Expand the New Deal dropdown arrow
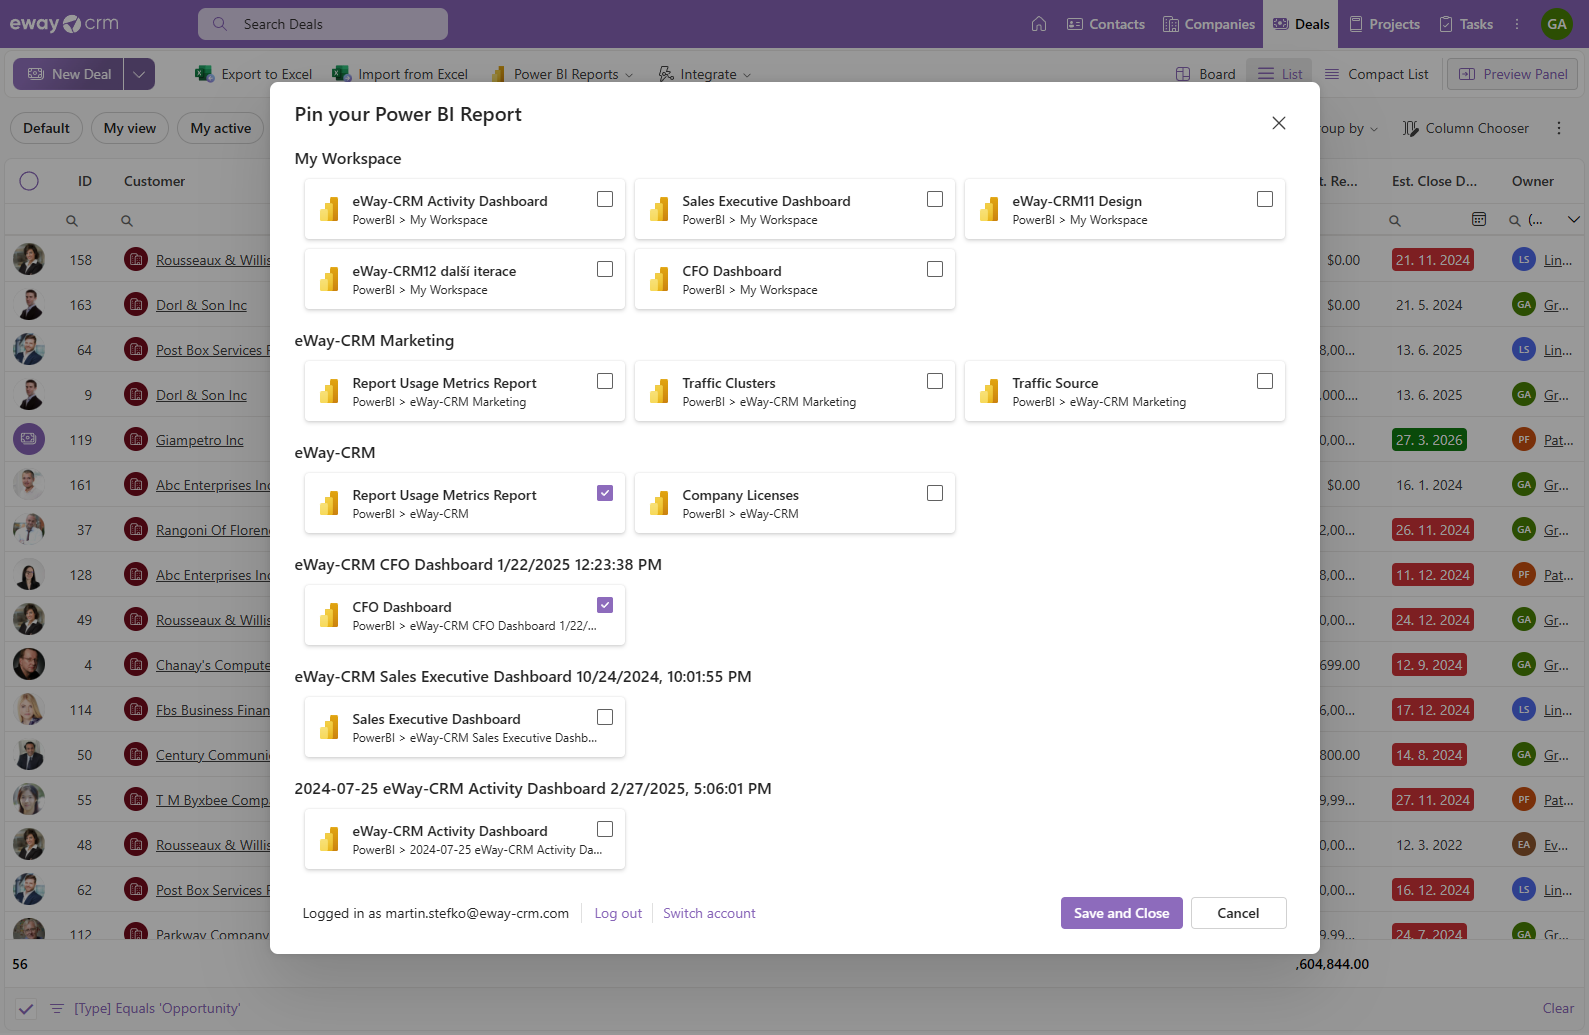Image resolution: width=1589 pixels, height=1035 pixels. tap(139, 74)
